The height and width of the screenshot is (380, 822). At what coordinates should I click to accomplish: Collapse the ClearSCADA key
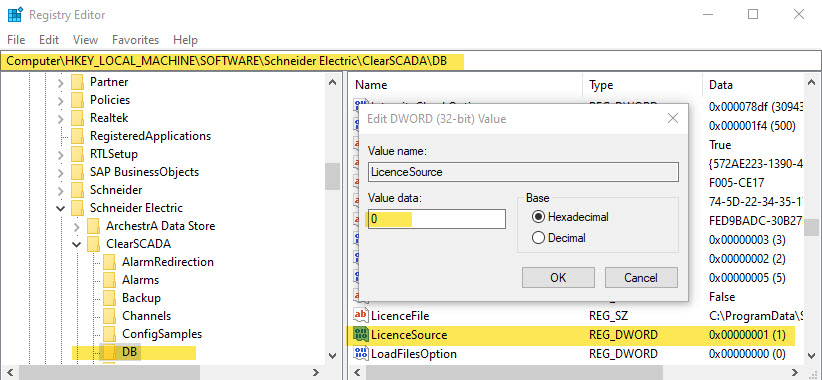pos(77,245)
